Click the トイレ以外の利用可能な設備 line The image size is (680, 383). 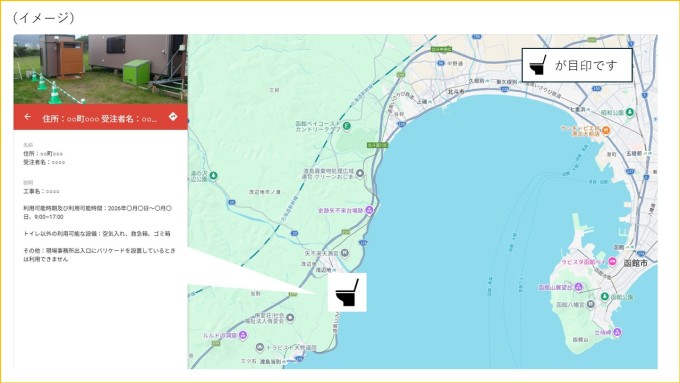pos(97,234)
